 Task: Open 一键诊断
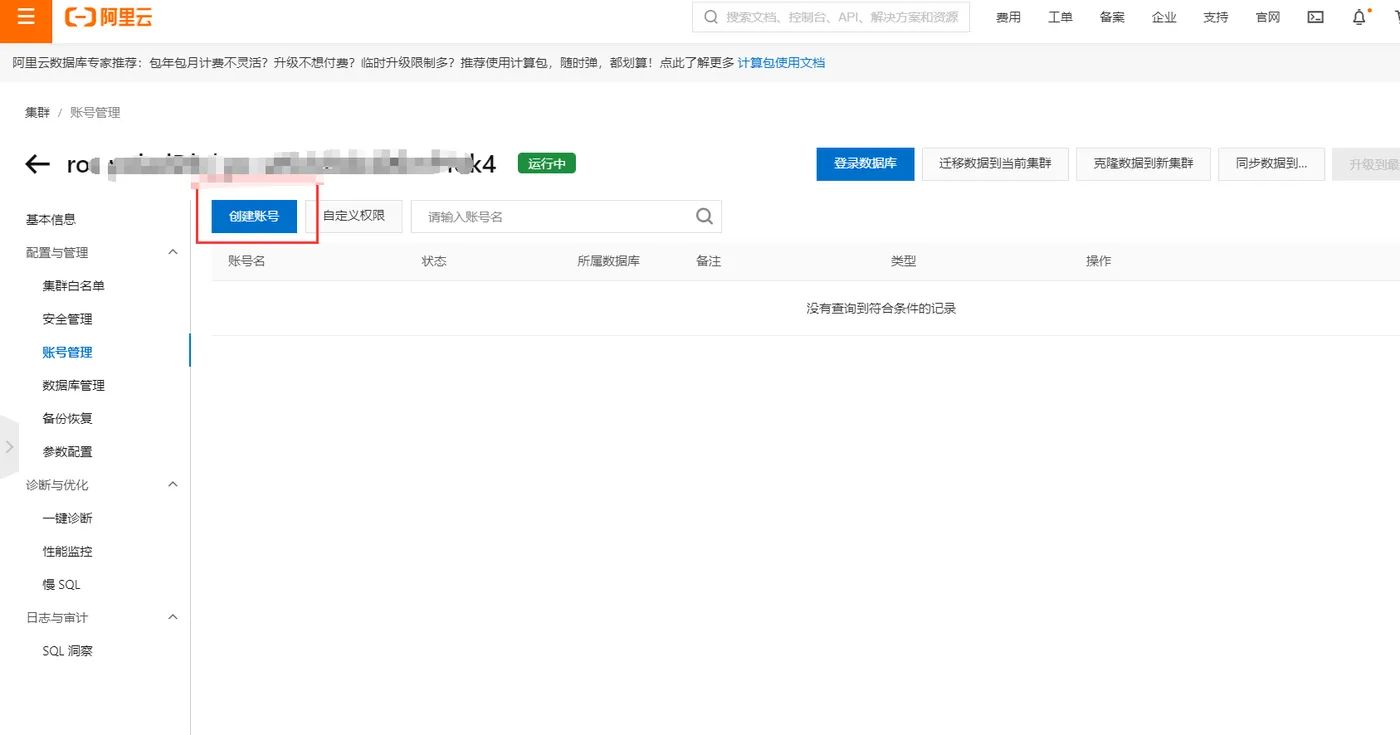67,518
